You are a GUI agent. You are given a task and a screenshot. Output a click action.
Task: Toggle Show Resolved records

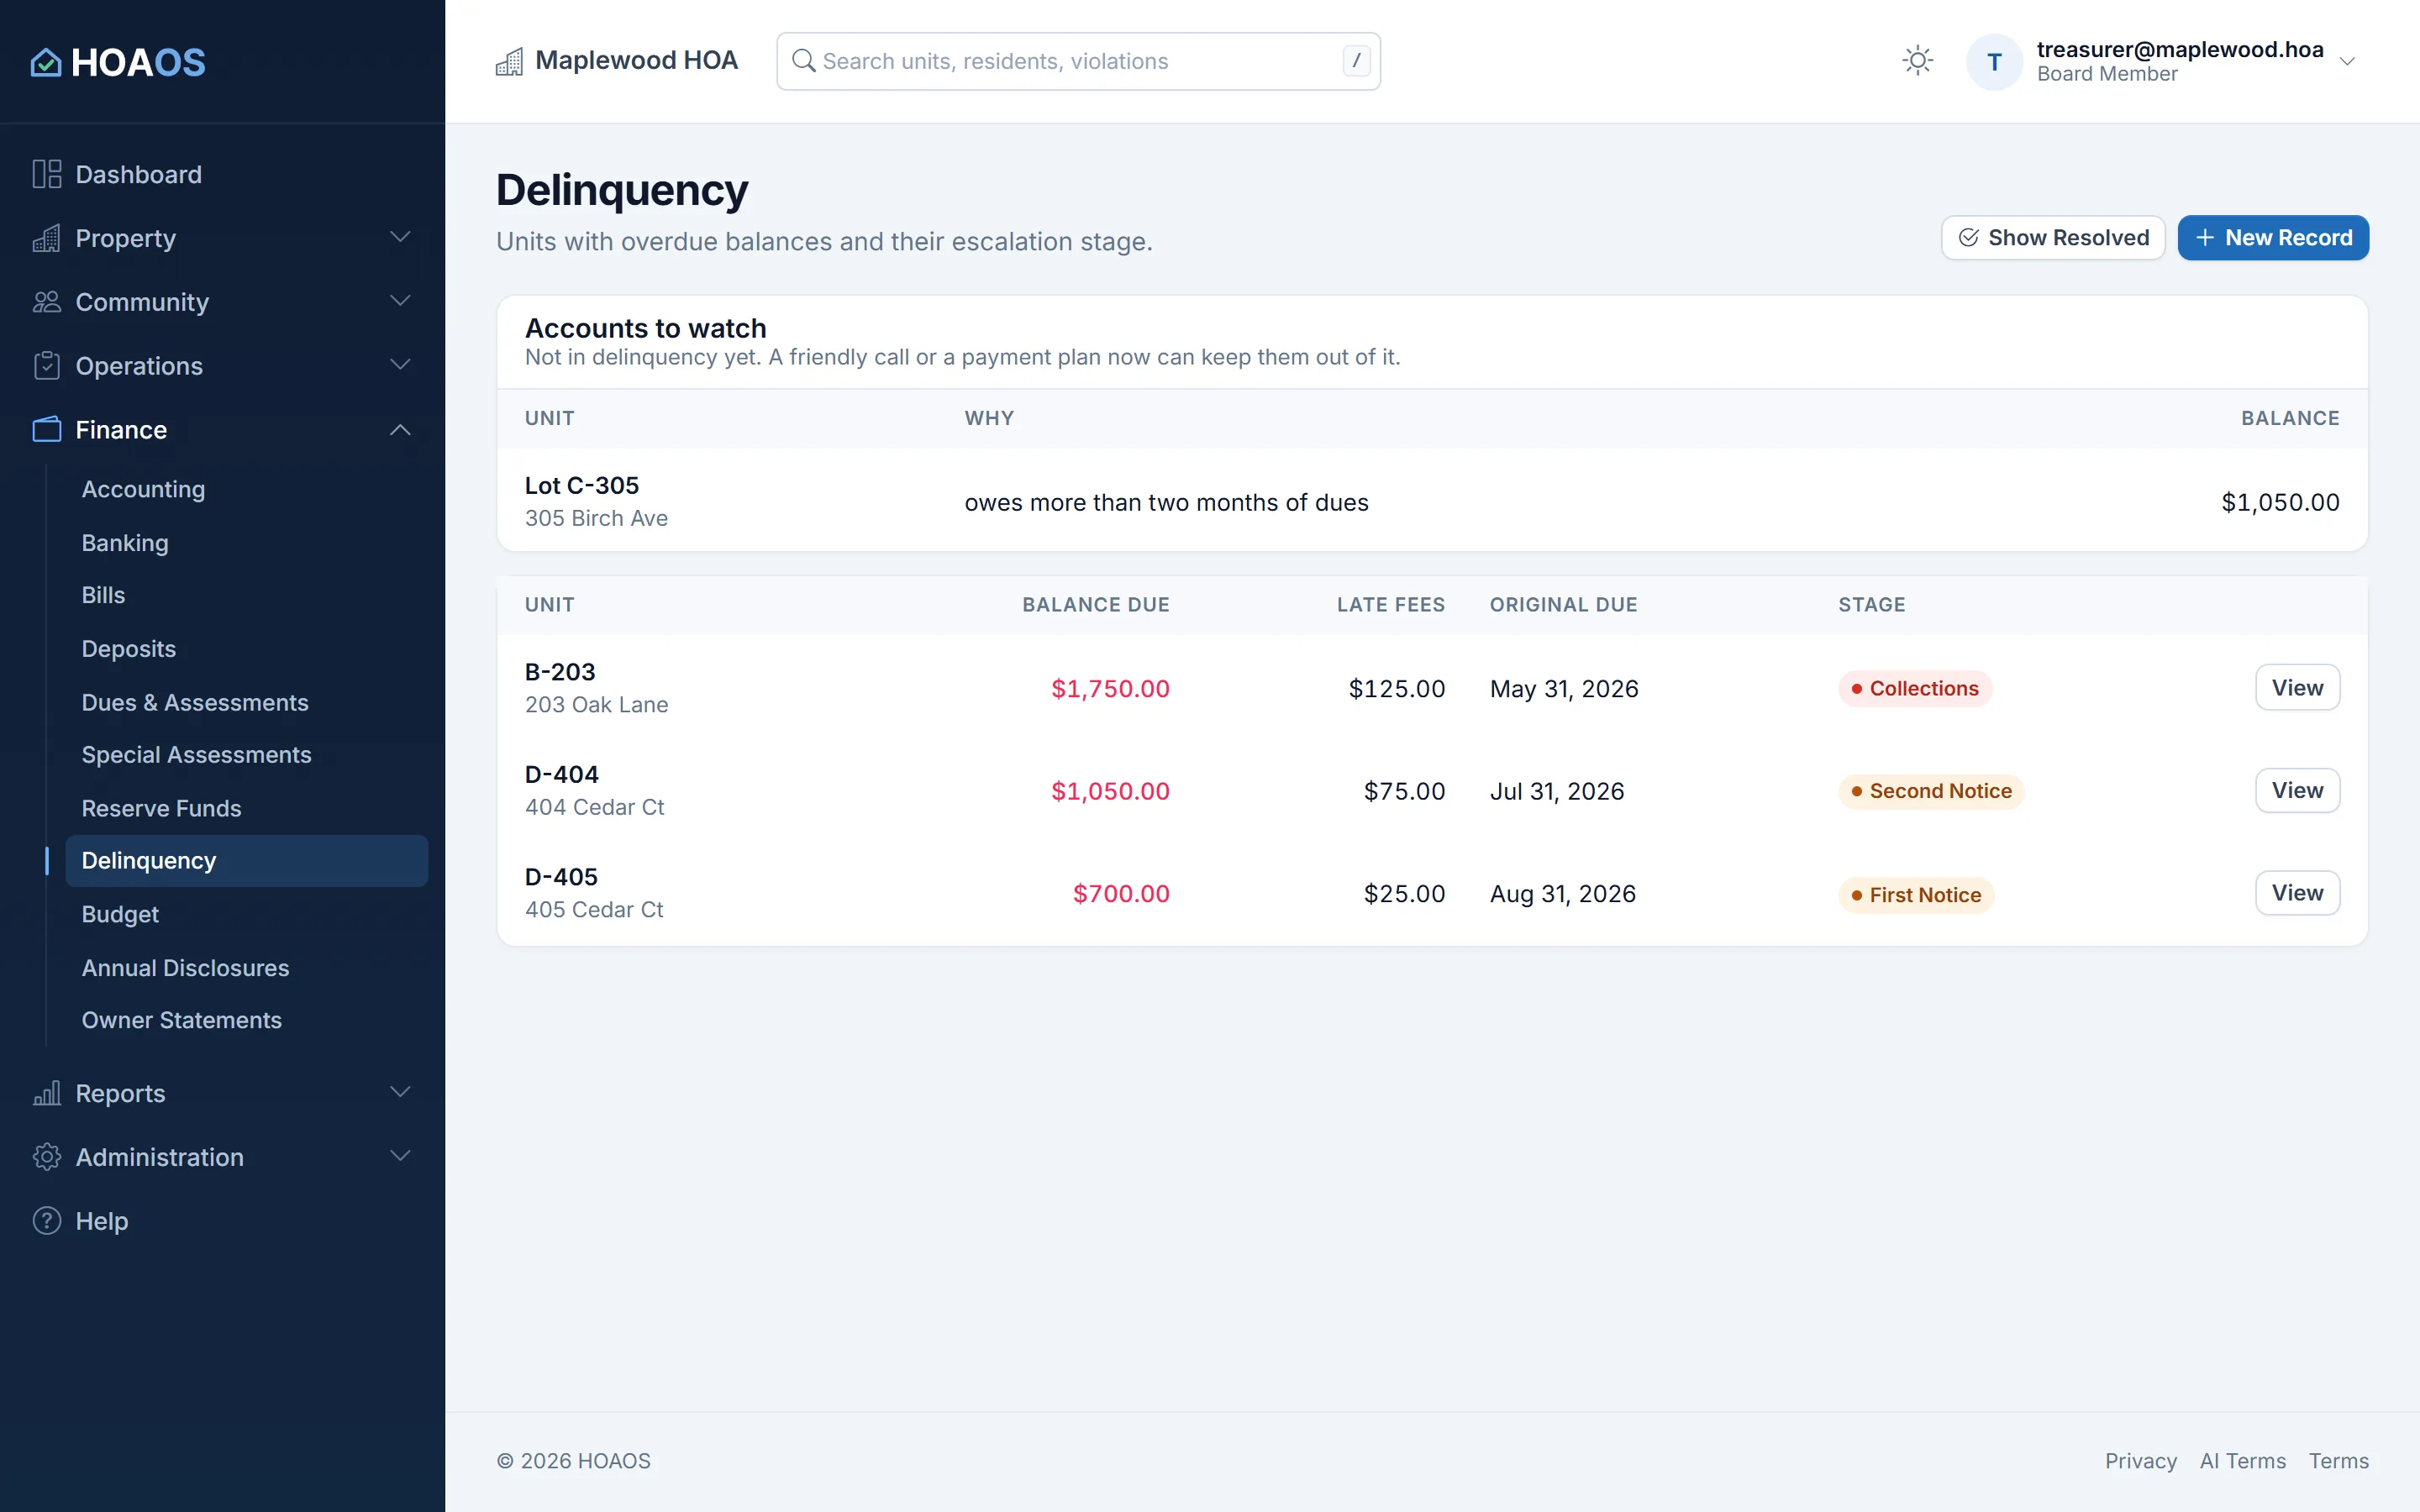(x=2053, y=238)
